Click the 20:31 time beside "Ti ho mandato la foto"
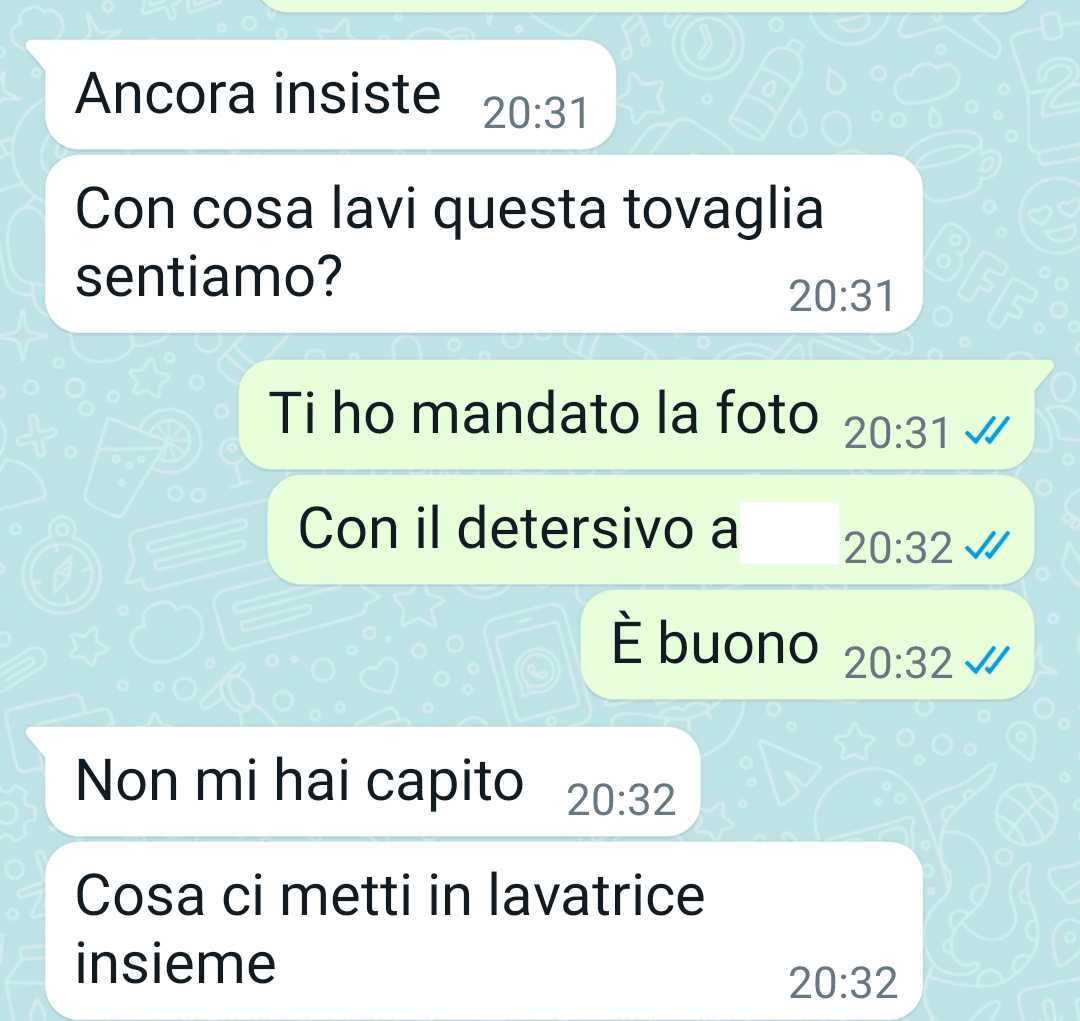This screenshot has width=1080, height=1021. click(897, 433)
